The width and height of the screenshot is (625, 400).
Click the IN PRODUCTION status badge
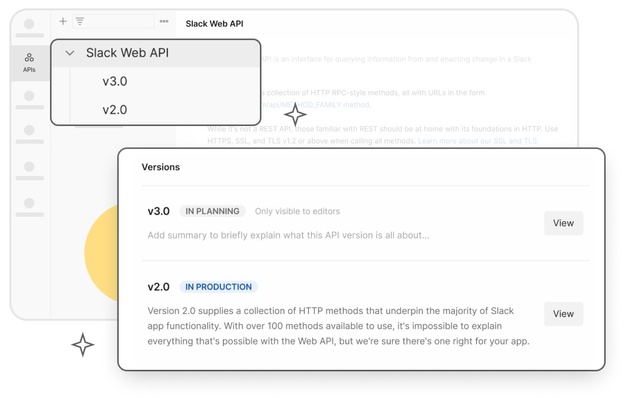[x=219, y=287]
